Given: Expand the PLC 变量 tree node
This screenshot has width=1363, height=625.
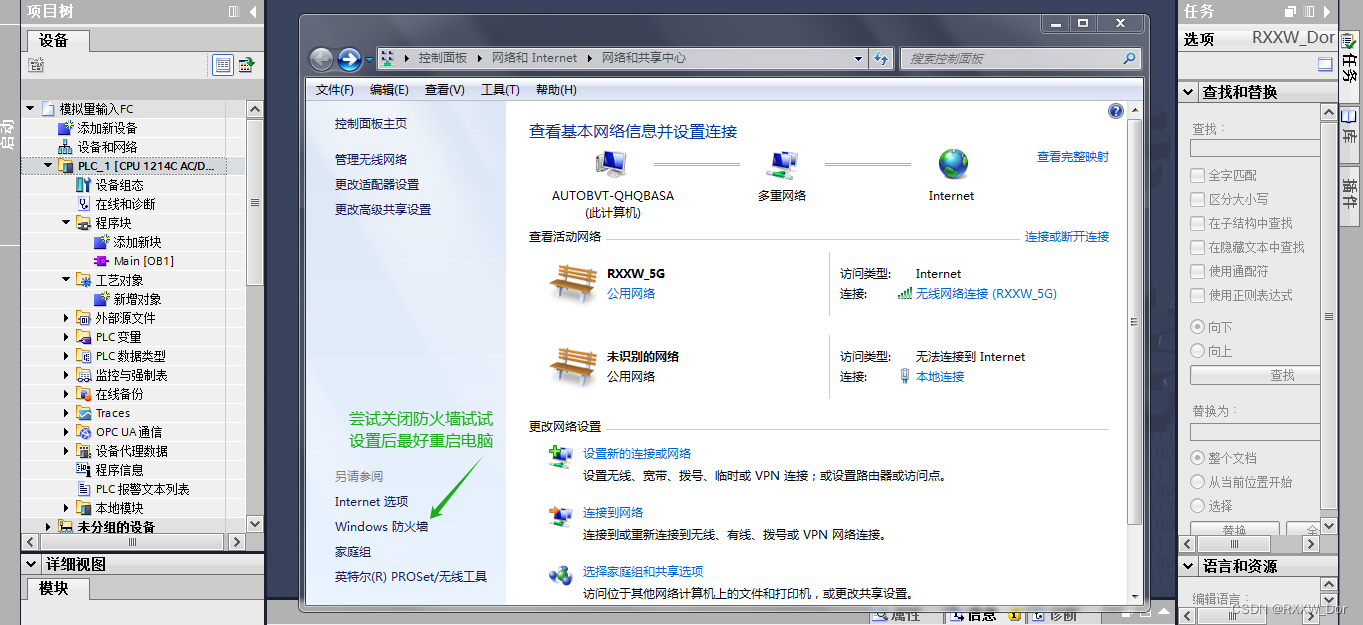Looking at the screenshot, I should (x=66, y=337).
